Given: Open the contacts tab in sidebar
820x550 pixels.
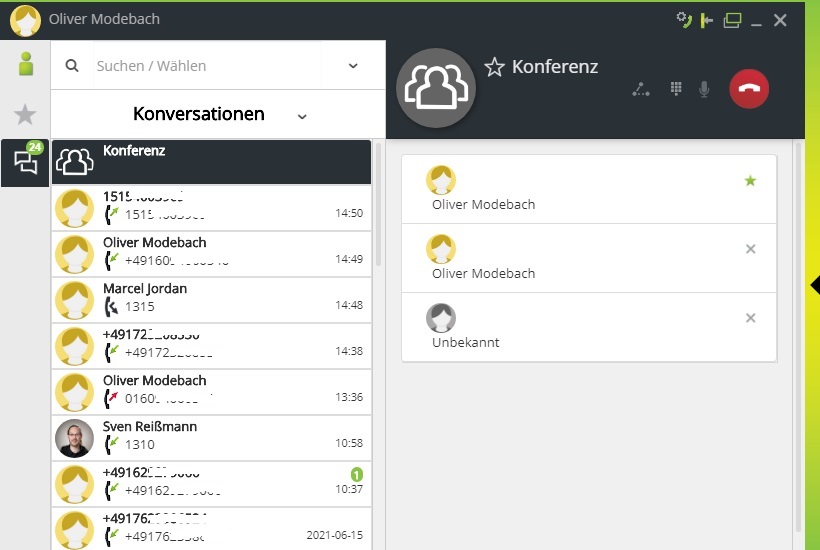Looking at the screenshot, I should (x=25, y=64).
